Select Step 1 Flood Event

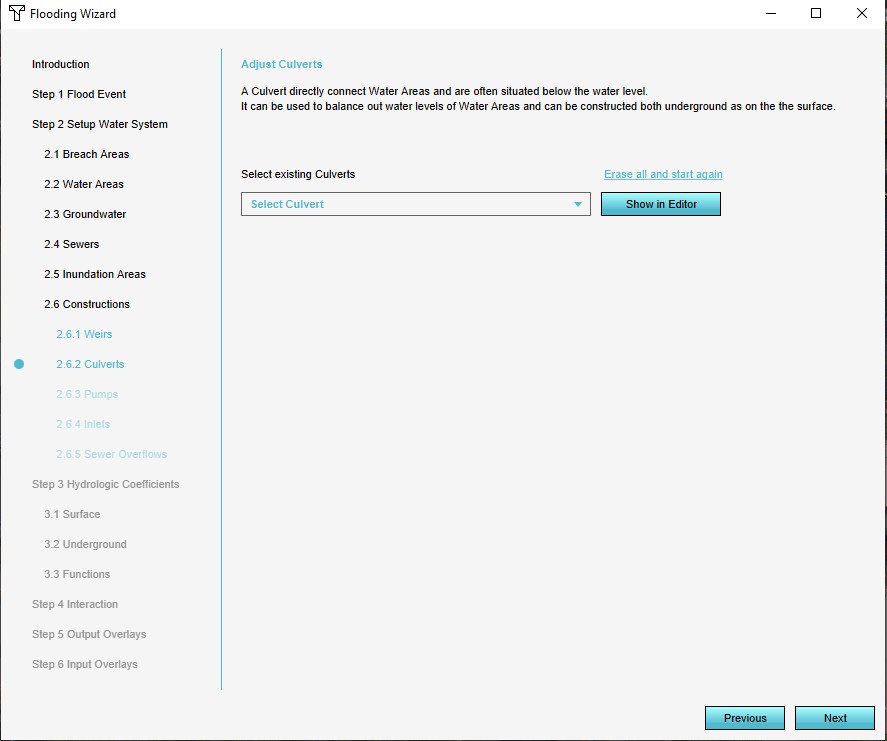point(79,94)
